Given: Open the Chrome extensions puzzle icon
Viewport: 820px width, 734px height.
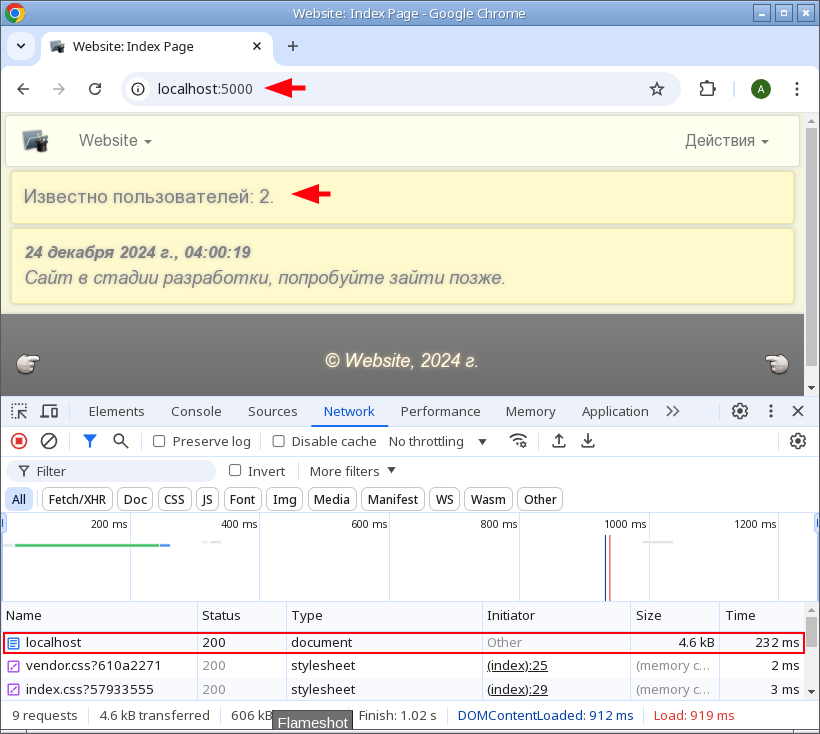Looking at the screenshot, I should point(708,89).
